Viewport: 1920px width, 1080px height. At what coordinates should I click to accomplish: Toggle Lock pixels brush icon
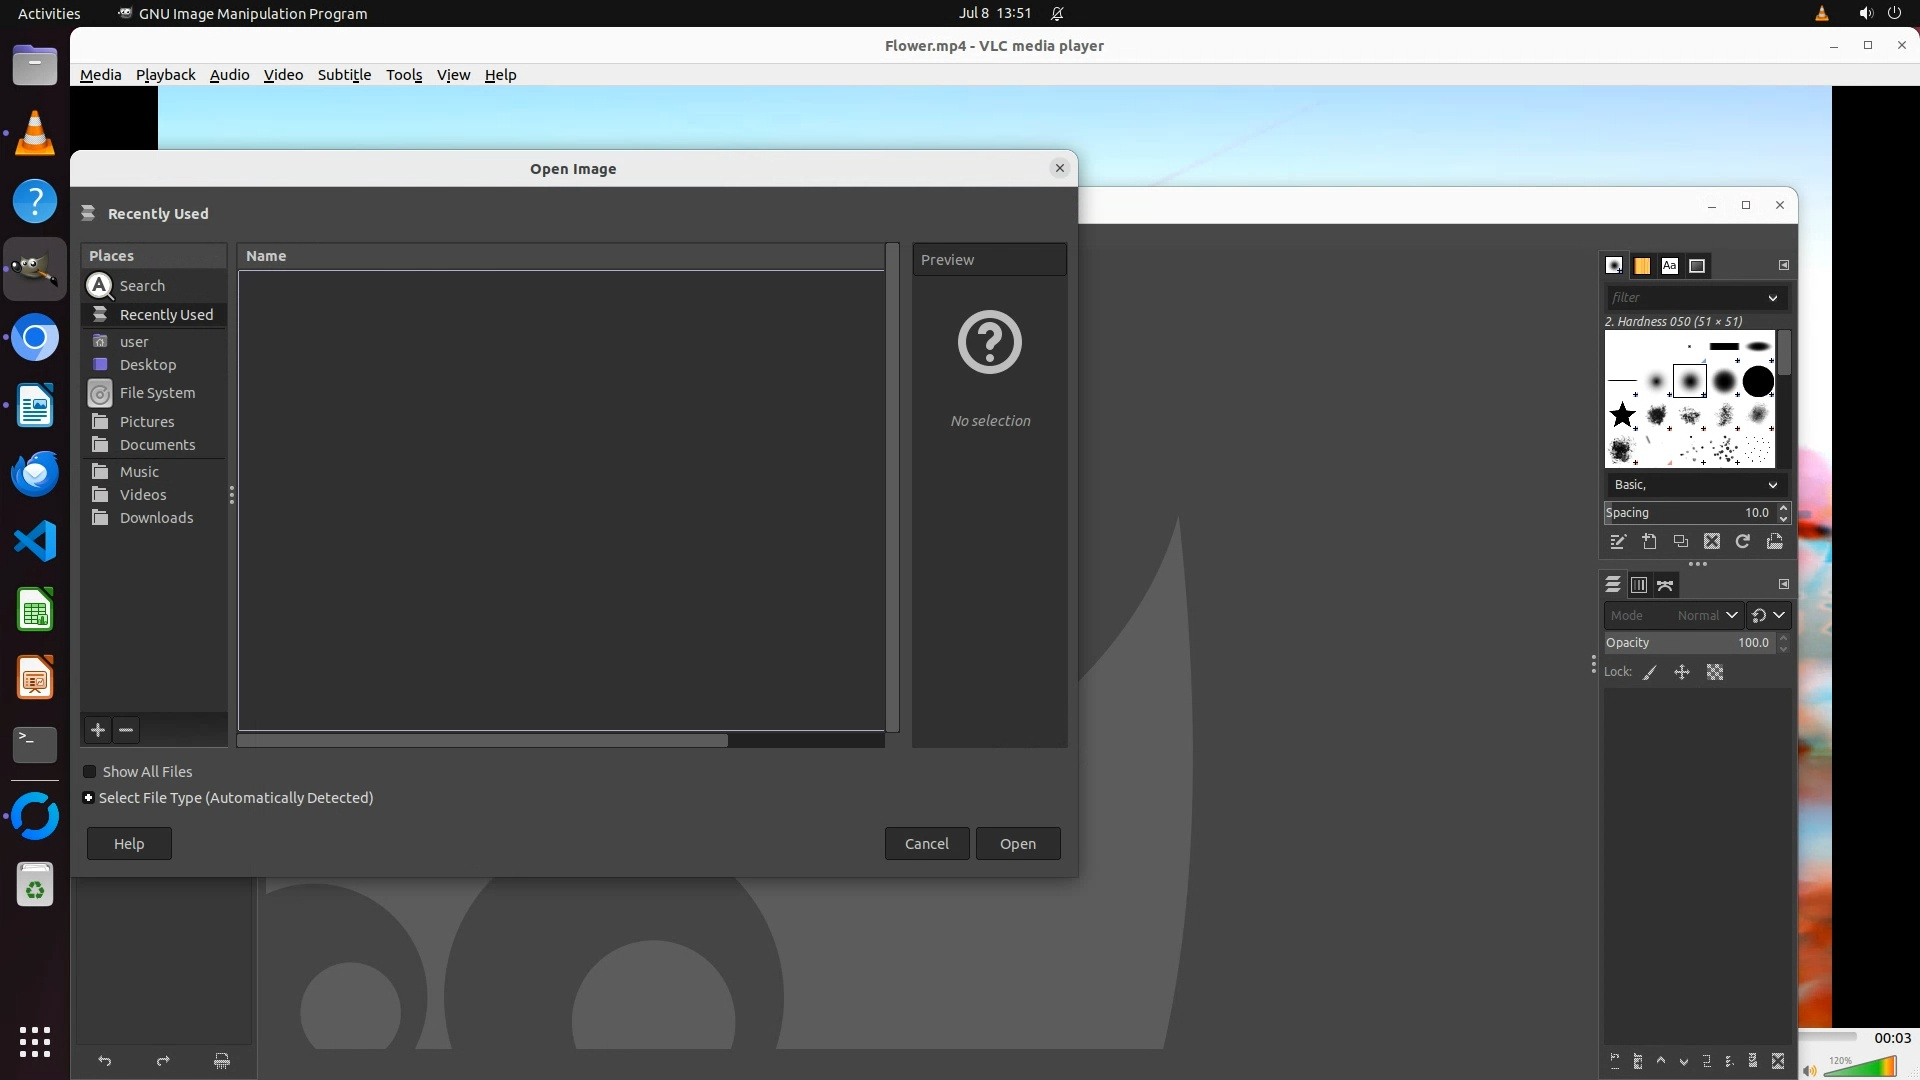1650,673
